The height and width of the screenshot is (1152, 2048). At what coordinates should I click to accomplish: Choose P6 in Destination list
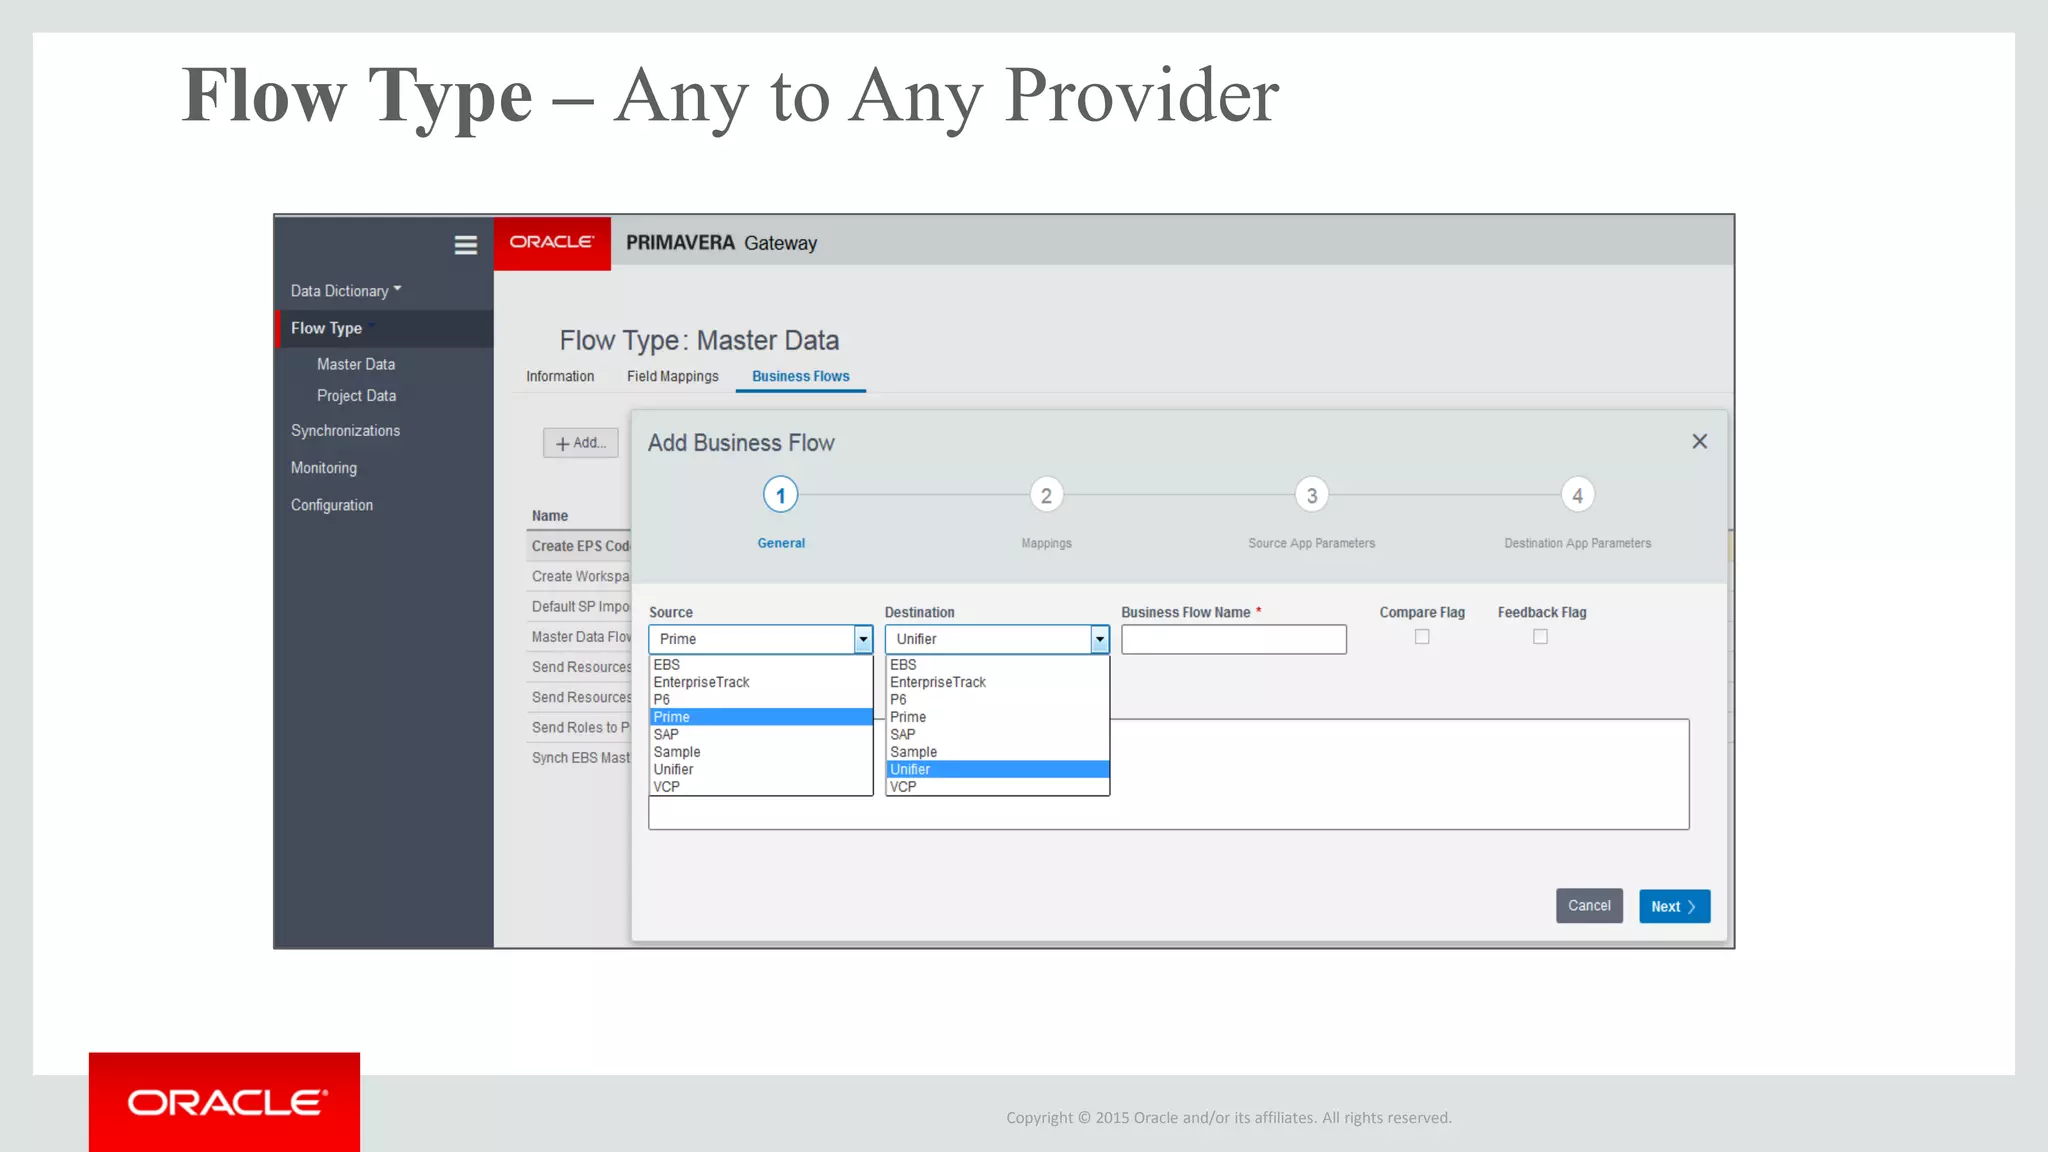[x=998, y=700]
